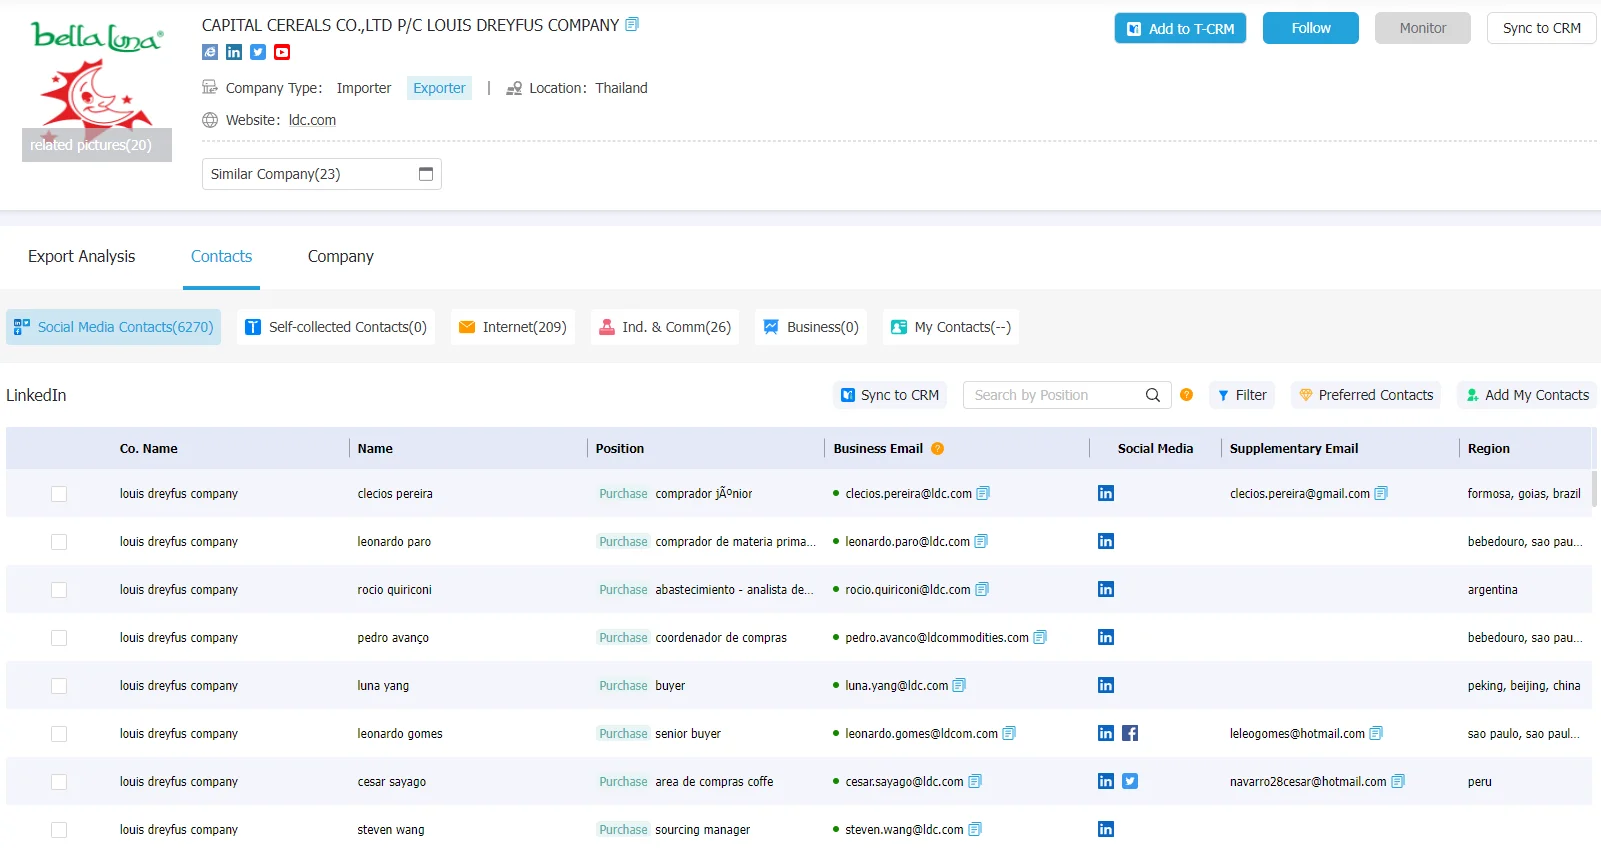
Task: Check the box for leonardo gomes row
Action: [59, 734]
